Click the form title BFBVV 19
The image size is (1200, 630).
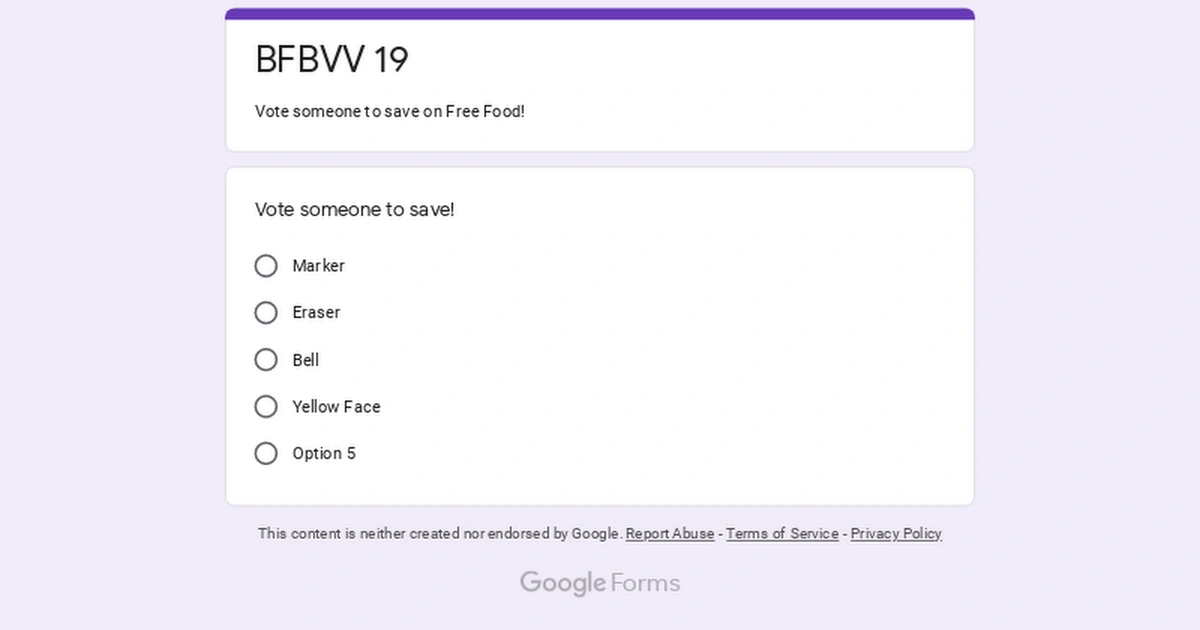pos(332,60)
